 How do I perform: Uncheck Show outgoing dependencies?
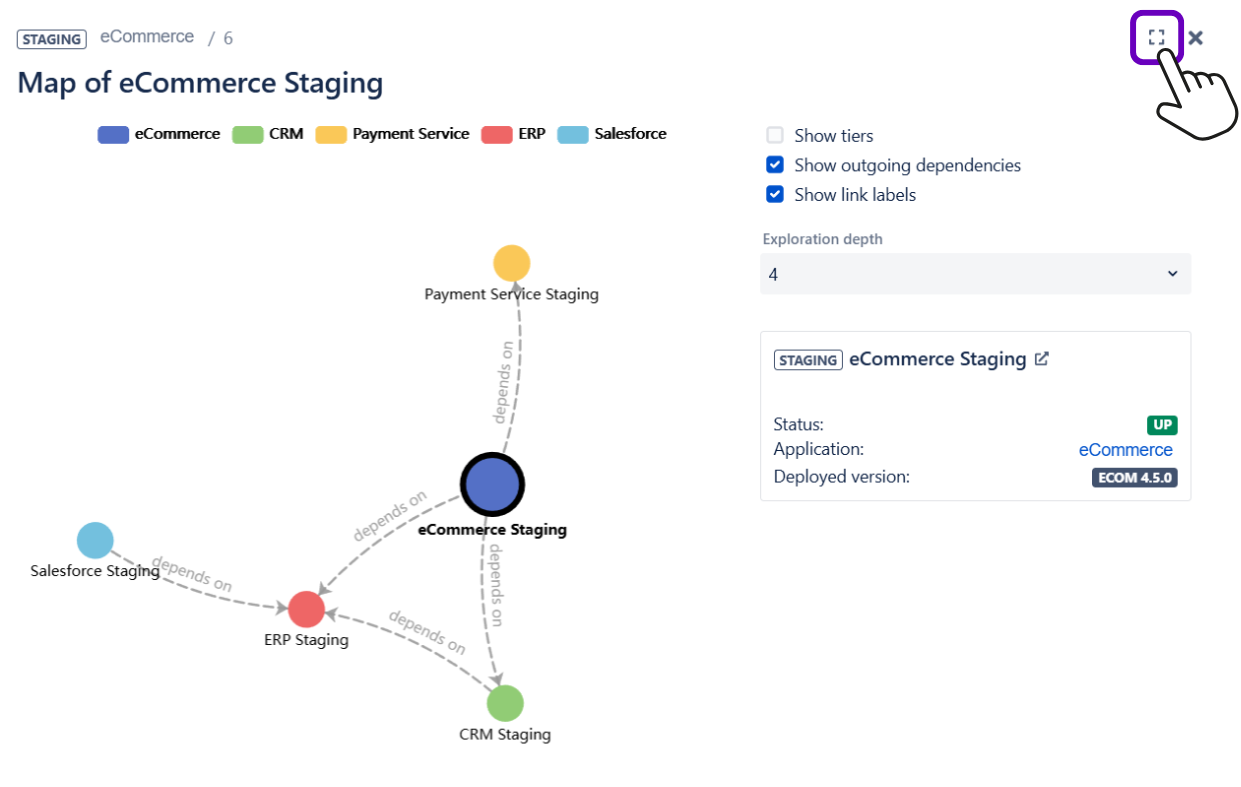pos(775,165)
